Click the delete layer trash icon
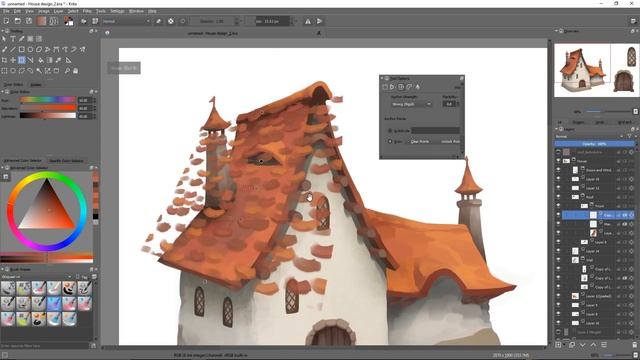Image resolution: width=640 pixels, height=360 pixels. 634,345
